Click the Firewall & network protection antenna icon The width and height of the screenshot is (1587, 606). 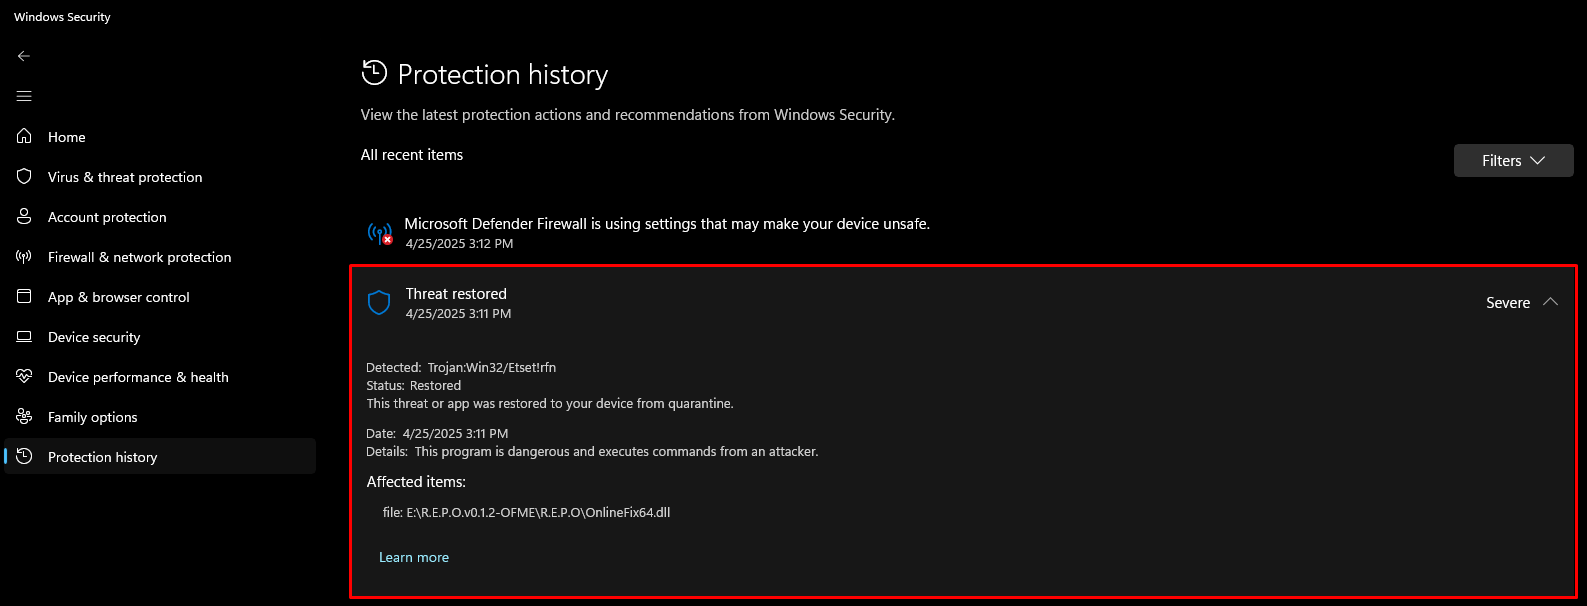click(x=24, y=256)
